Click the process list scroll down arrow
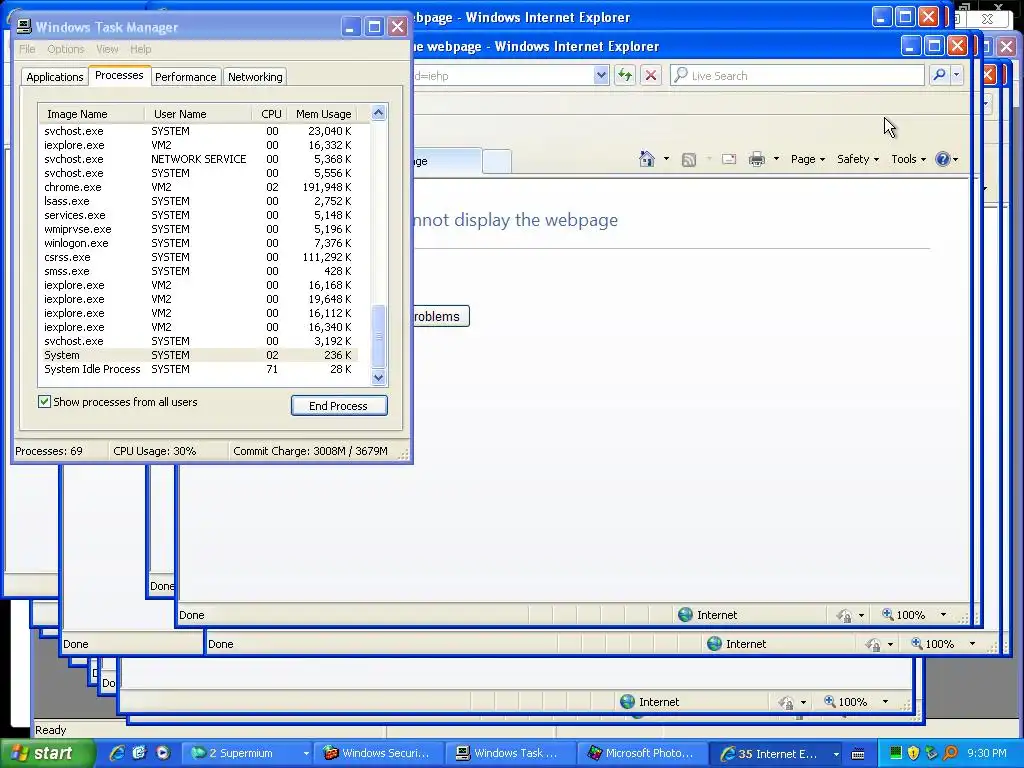This screenshot has height=768, width=1024. click(x=378, y=377)
